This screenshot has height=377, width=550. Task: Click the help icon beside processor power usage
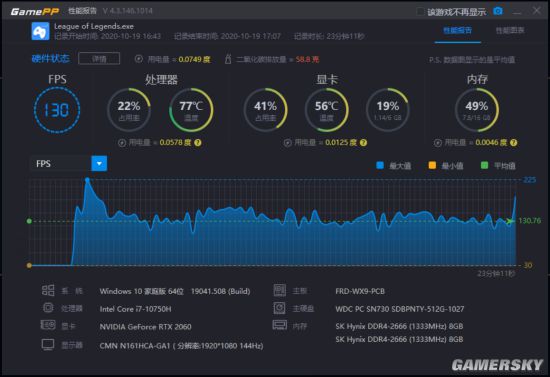pos(198,143)
